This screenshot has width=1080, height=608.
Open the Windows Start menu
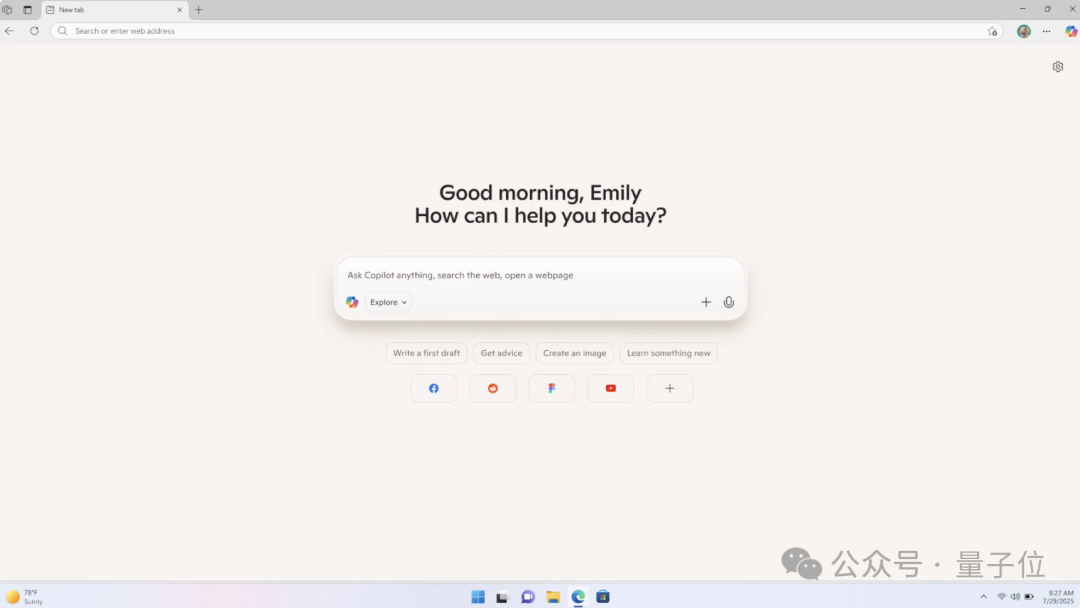point(478,597)
